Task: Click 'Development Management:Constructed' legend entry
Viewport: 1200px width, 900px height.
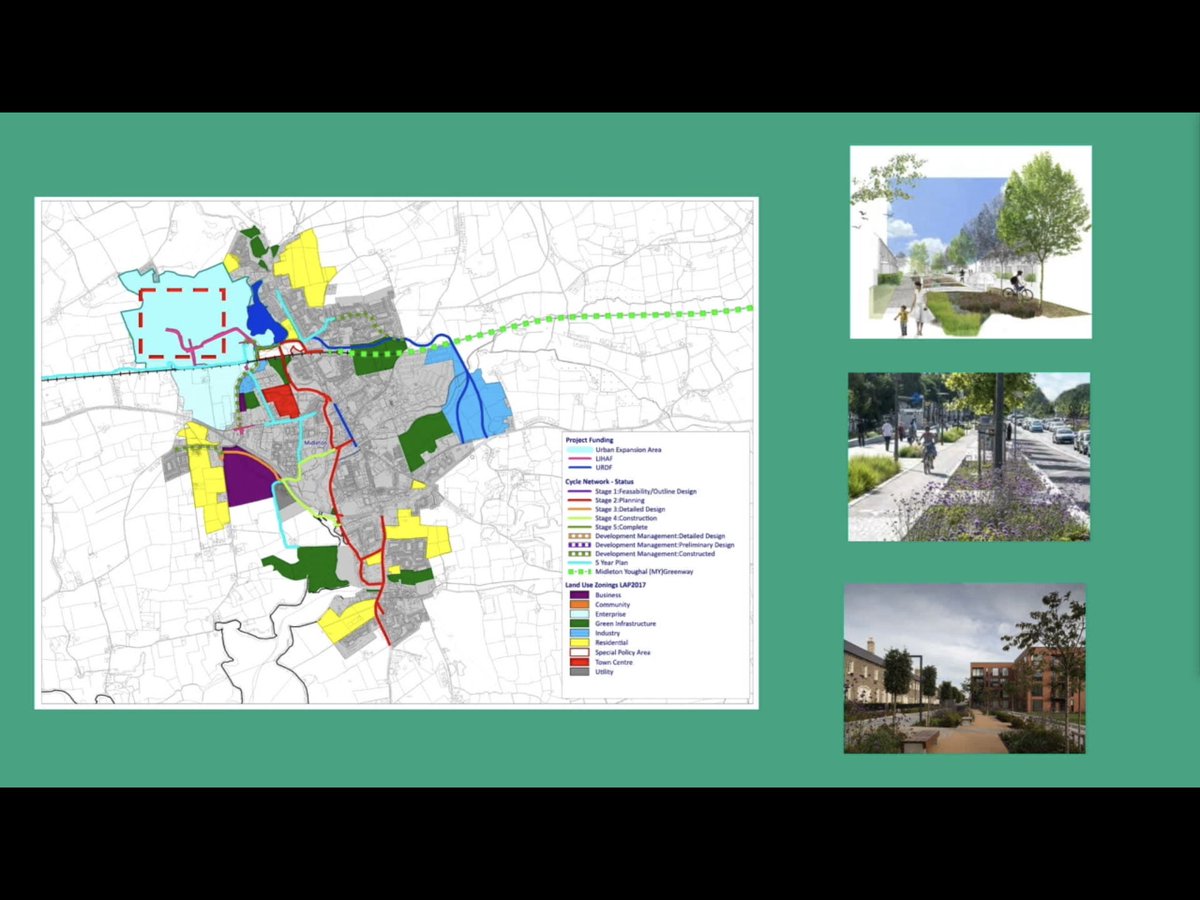Action: [x=655, y=554]
